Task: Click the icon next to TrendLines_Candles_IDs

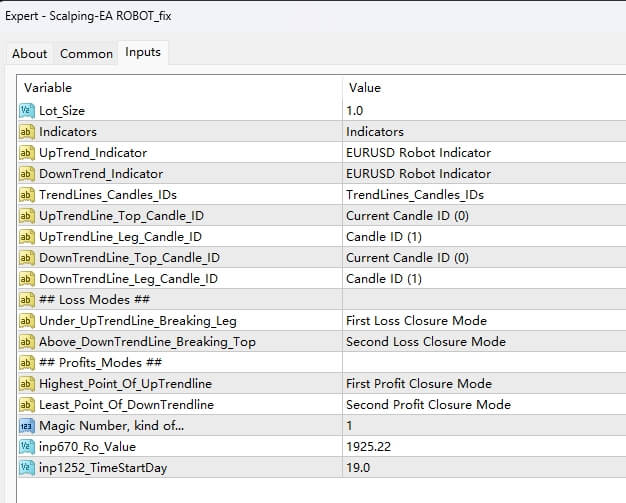Action: pyautogui.click(x=27, y=194)
